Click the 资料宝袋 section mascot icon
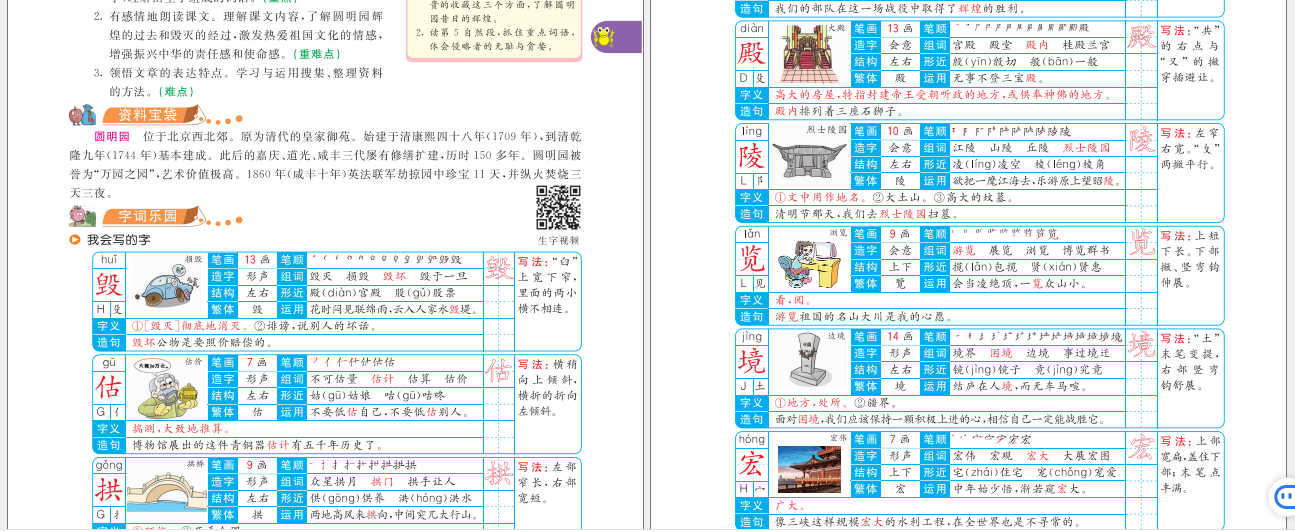Image resolution: width=1295 pixels, height=532 pixels. (82, 114)
